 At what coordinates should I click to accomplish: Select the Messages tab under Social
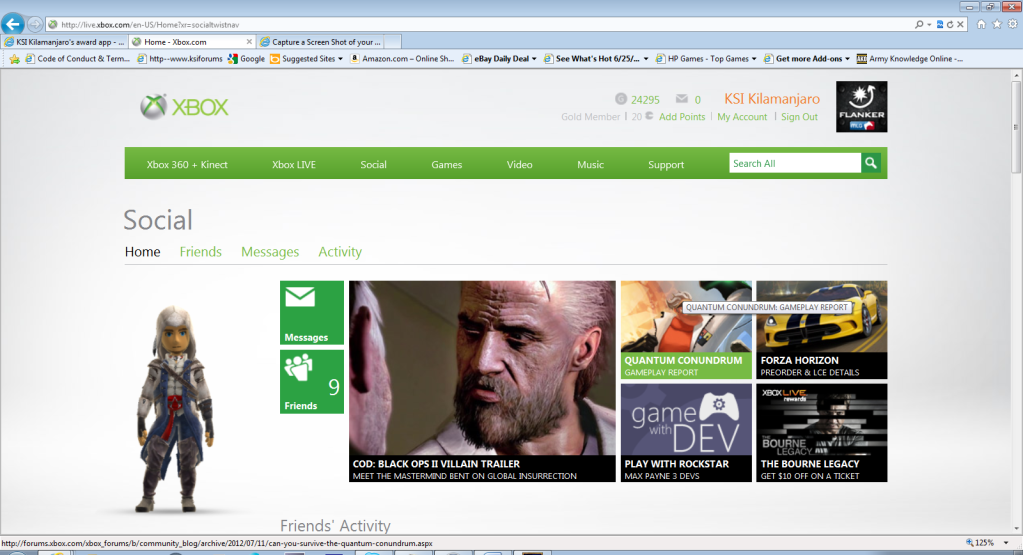click(269, 252)
